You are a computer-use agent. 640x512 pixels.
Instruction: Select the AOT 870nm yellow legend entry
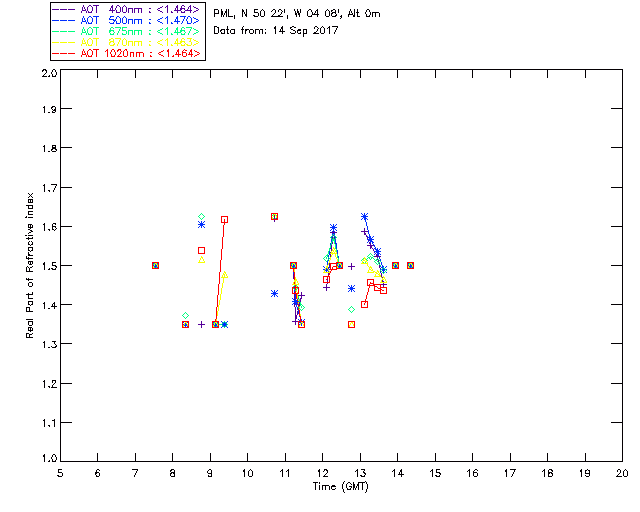[126, 42]
